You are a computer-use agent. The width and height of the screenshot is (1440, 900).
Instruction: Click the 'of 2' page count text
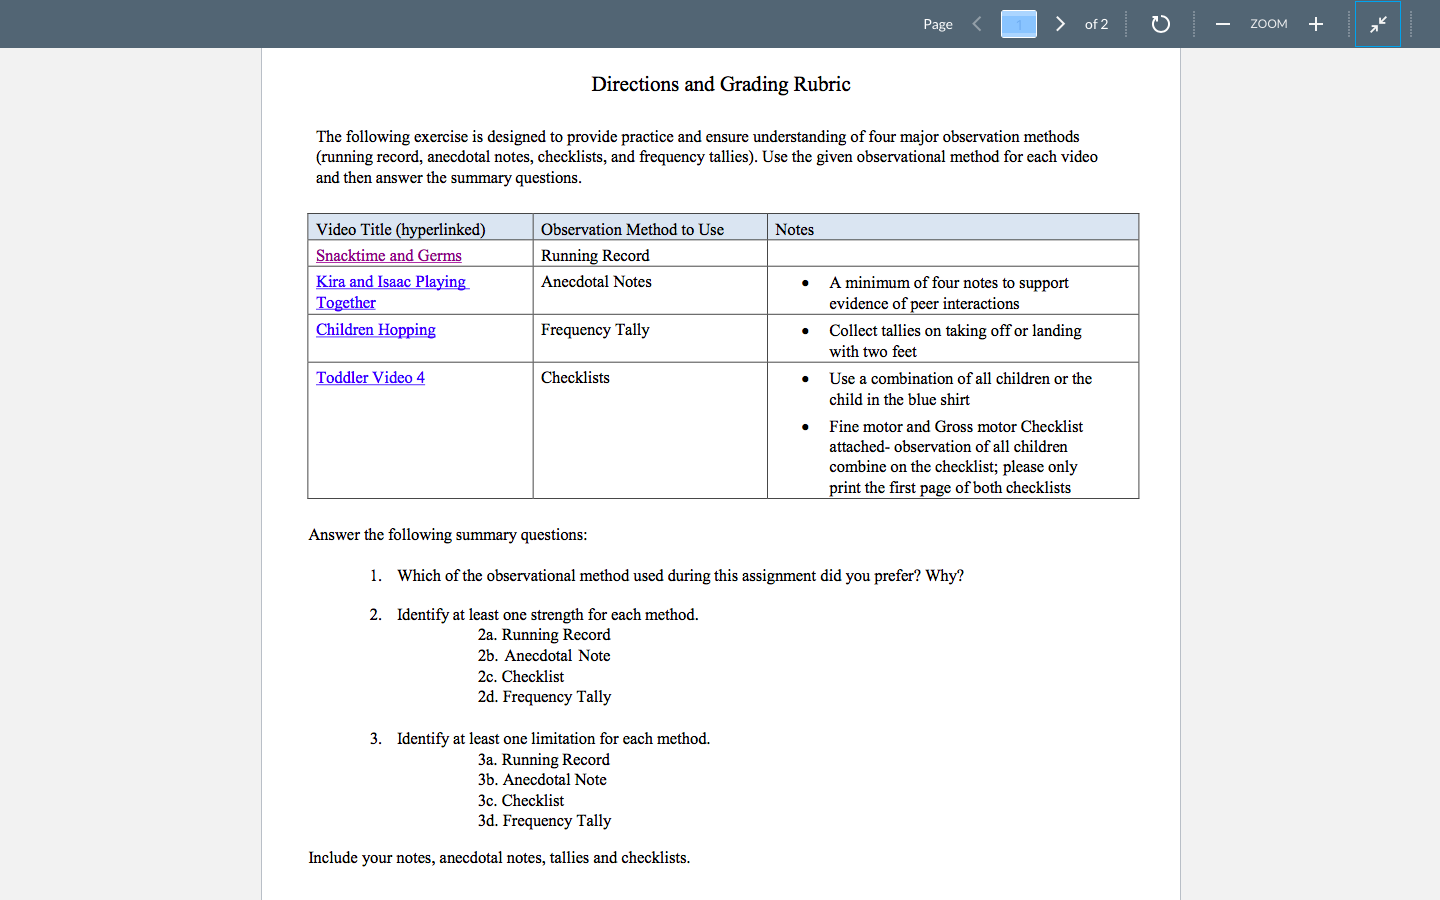point(1096,24)
